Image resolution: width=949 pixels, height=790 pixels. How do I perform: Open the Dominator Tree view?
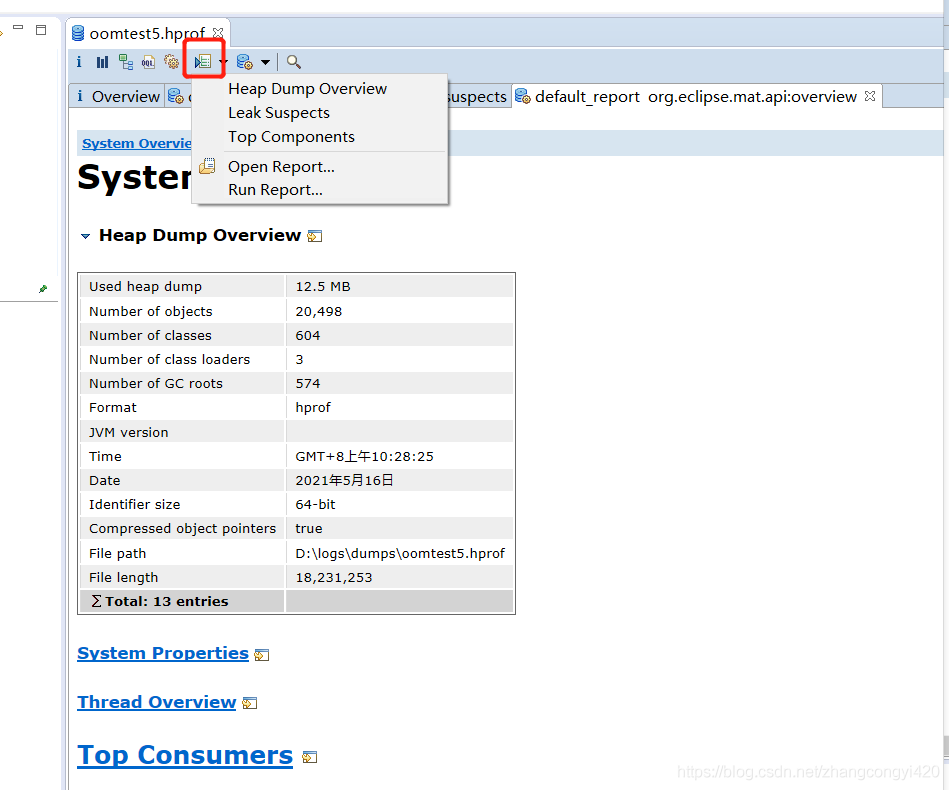pos(126,62)
